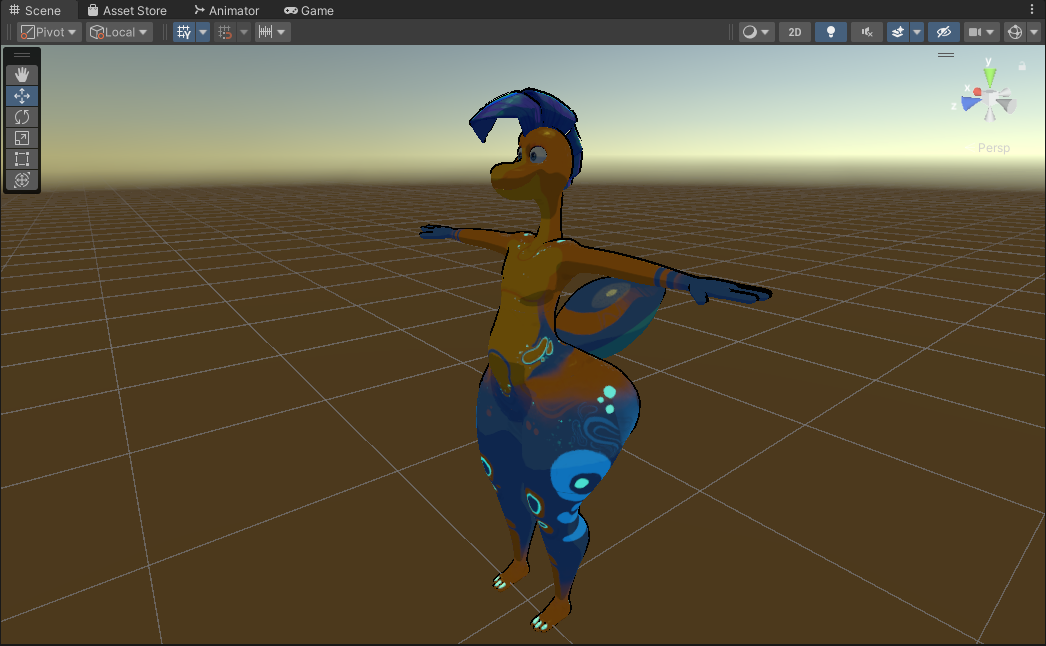The image size is (1046, 646).
Task: Select the Rect tool
Action: tap(22, 159)
